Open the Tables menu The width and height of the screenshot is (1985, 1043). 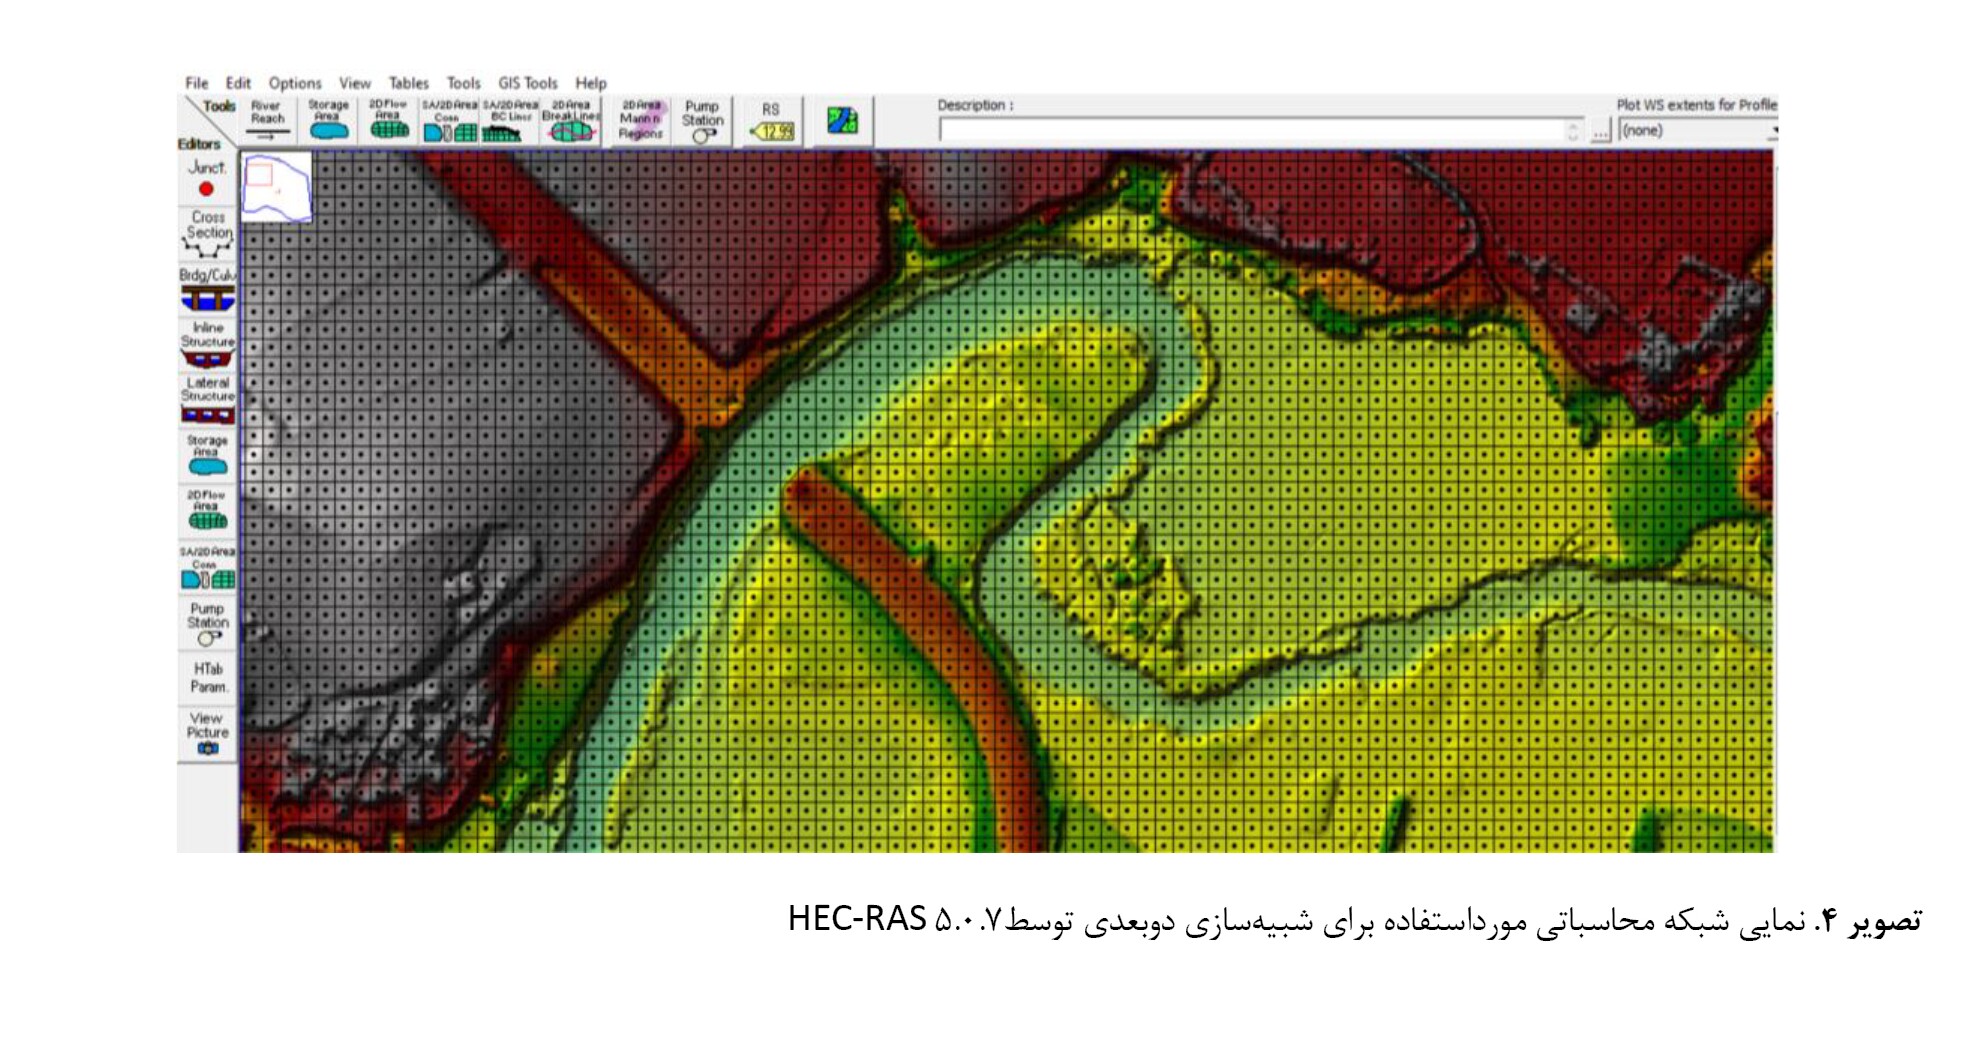coord(408,83)
